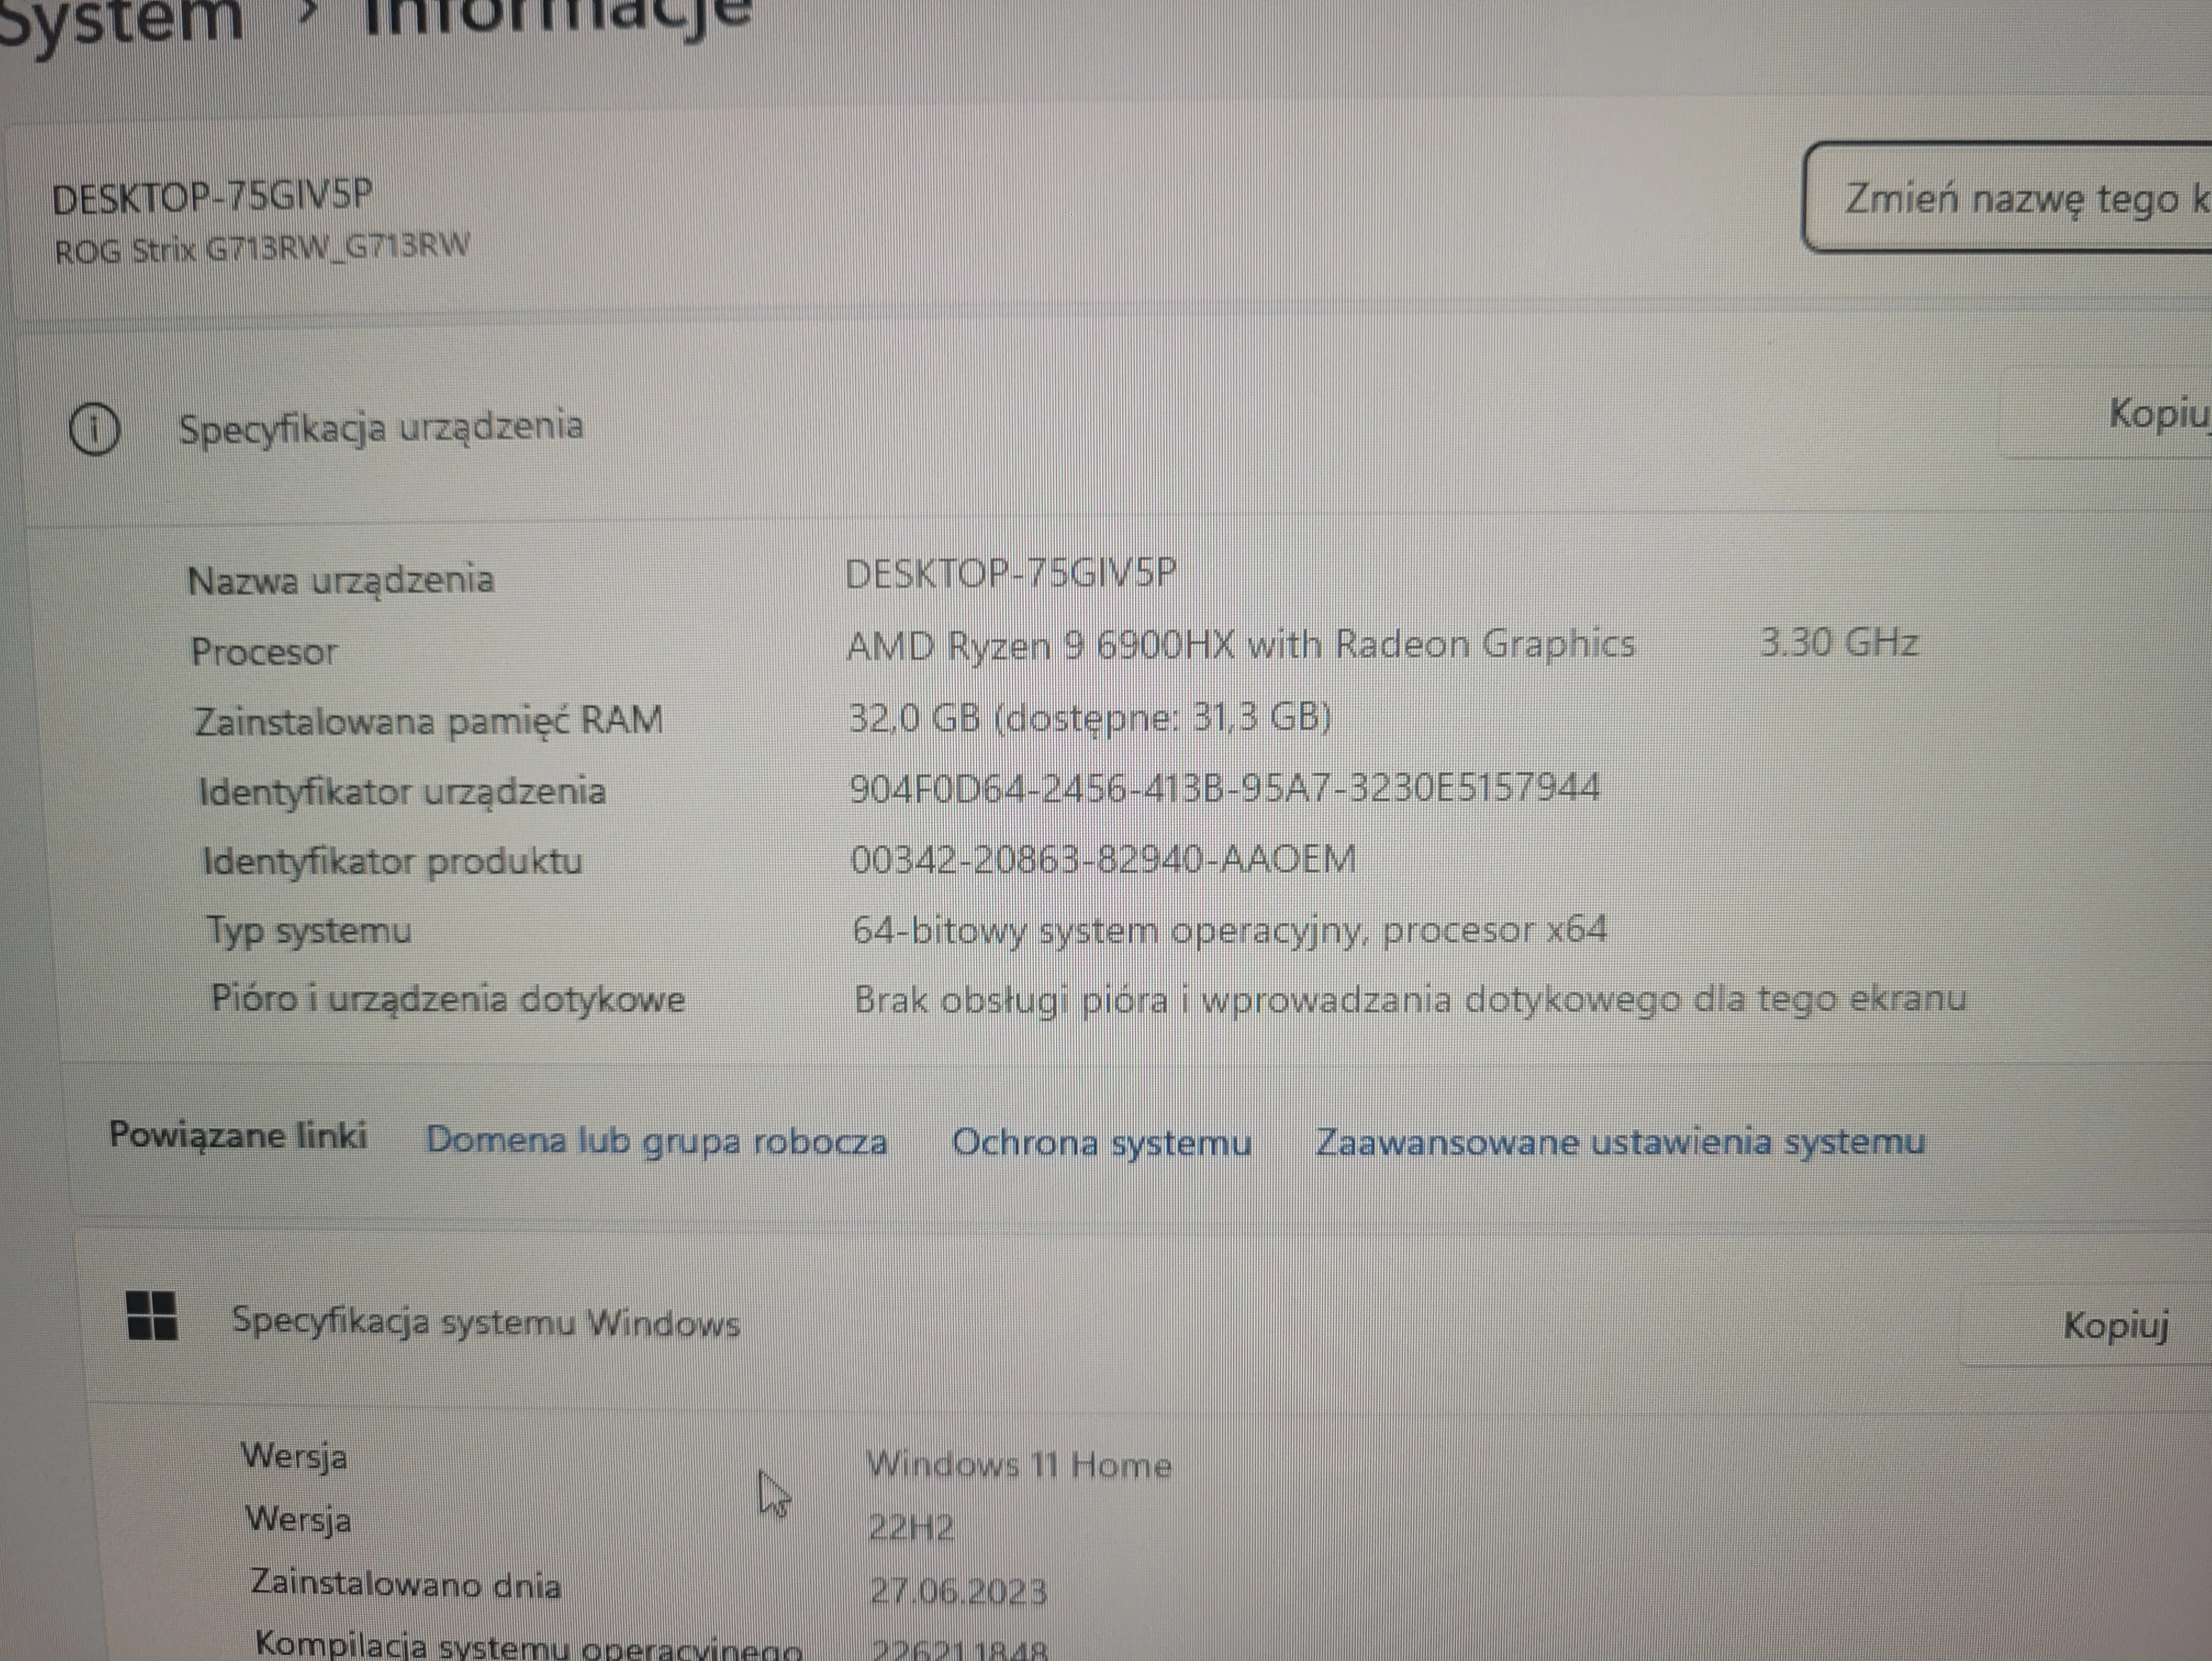Click the 'Procesor' label
Screen dimensions: 2212x1661
tap(264, 652)
